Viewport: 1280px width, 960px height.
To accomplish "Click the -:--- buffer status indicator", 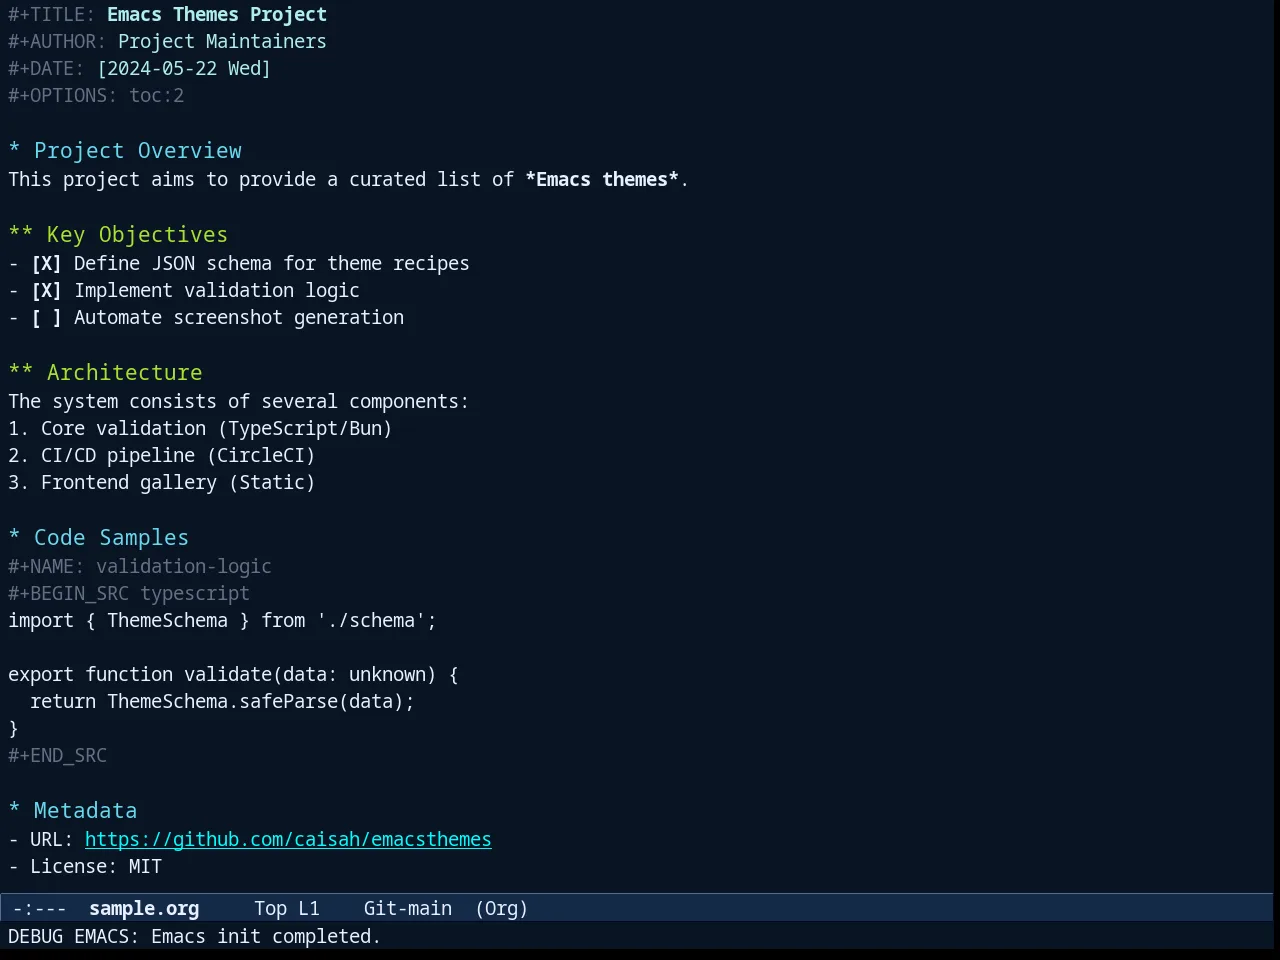I will (40, 908).
